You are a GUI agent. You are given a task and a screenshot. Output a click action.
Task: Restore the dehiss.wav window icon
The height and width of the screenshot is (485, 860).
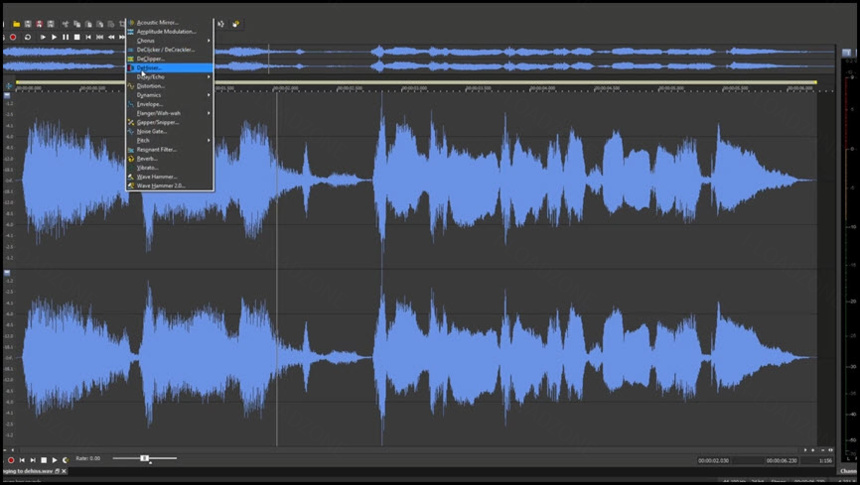pyautogui.click(x=57, y=471)
